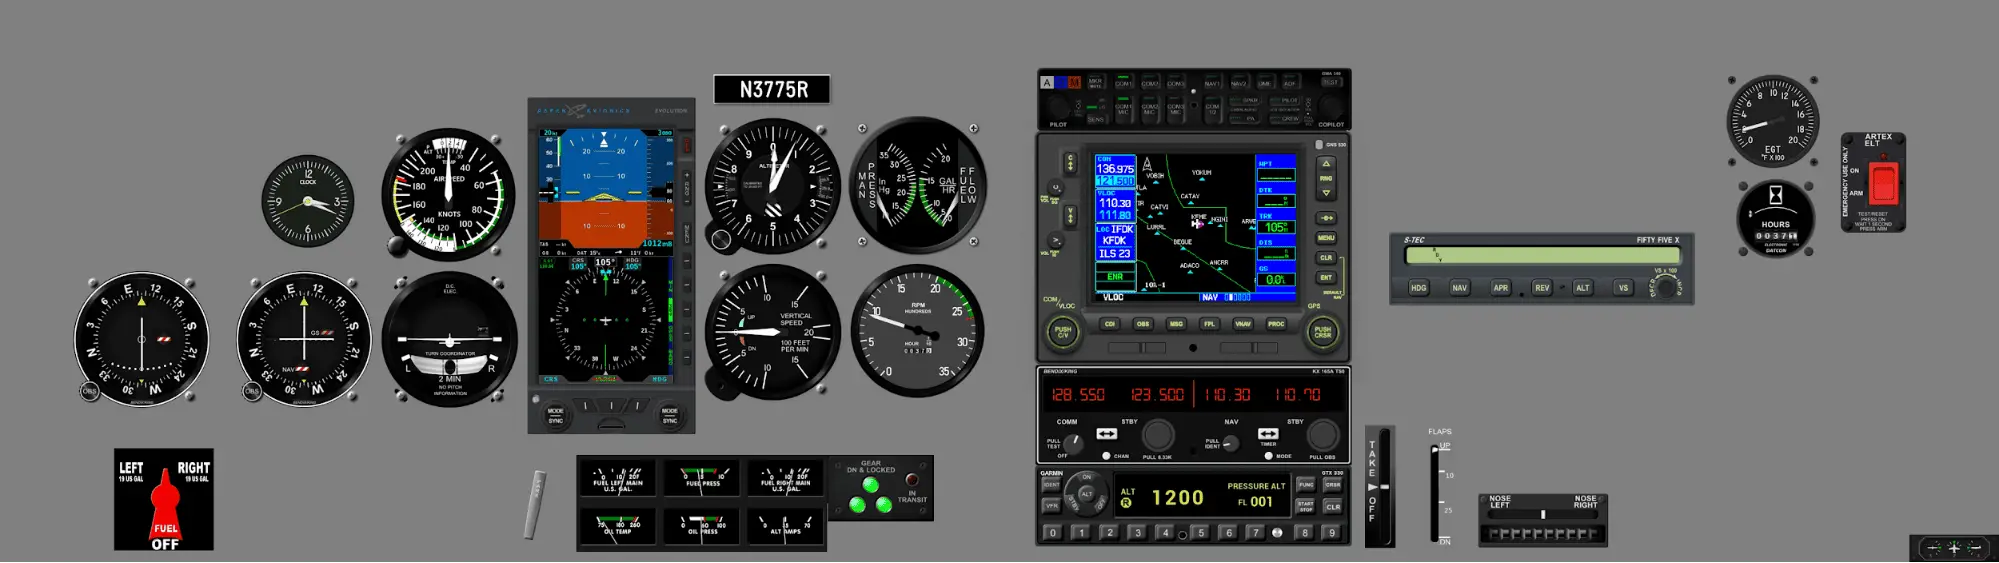Click the CDI button on the GNS 530
The image size is (1999, 563).
[x=1110, y=324]
